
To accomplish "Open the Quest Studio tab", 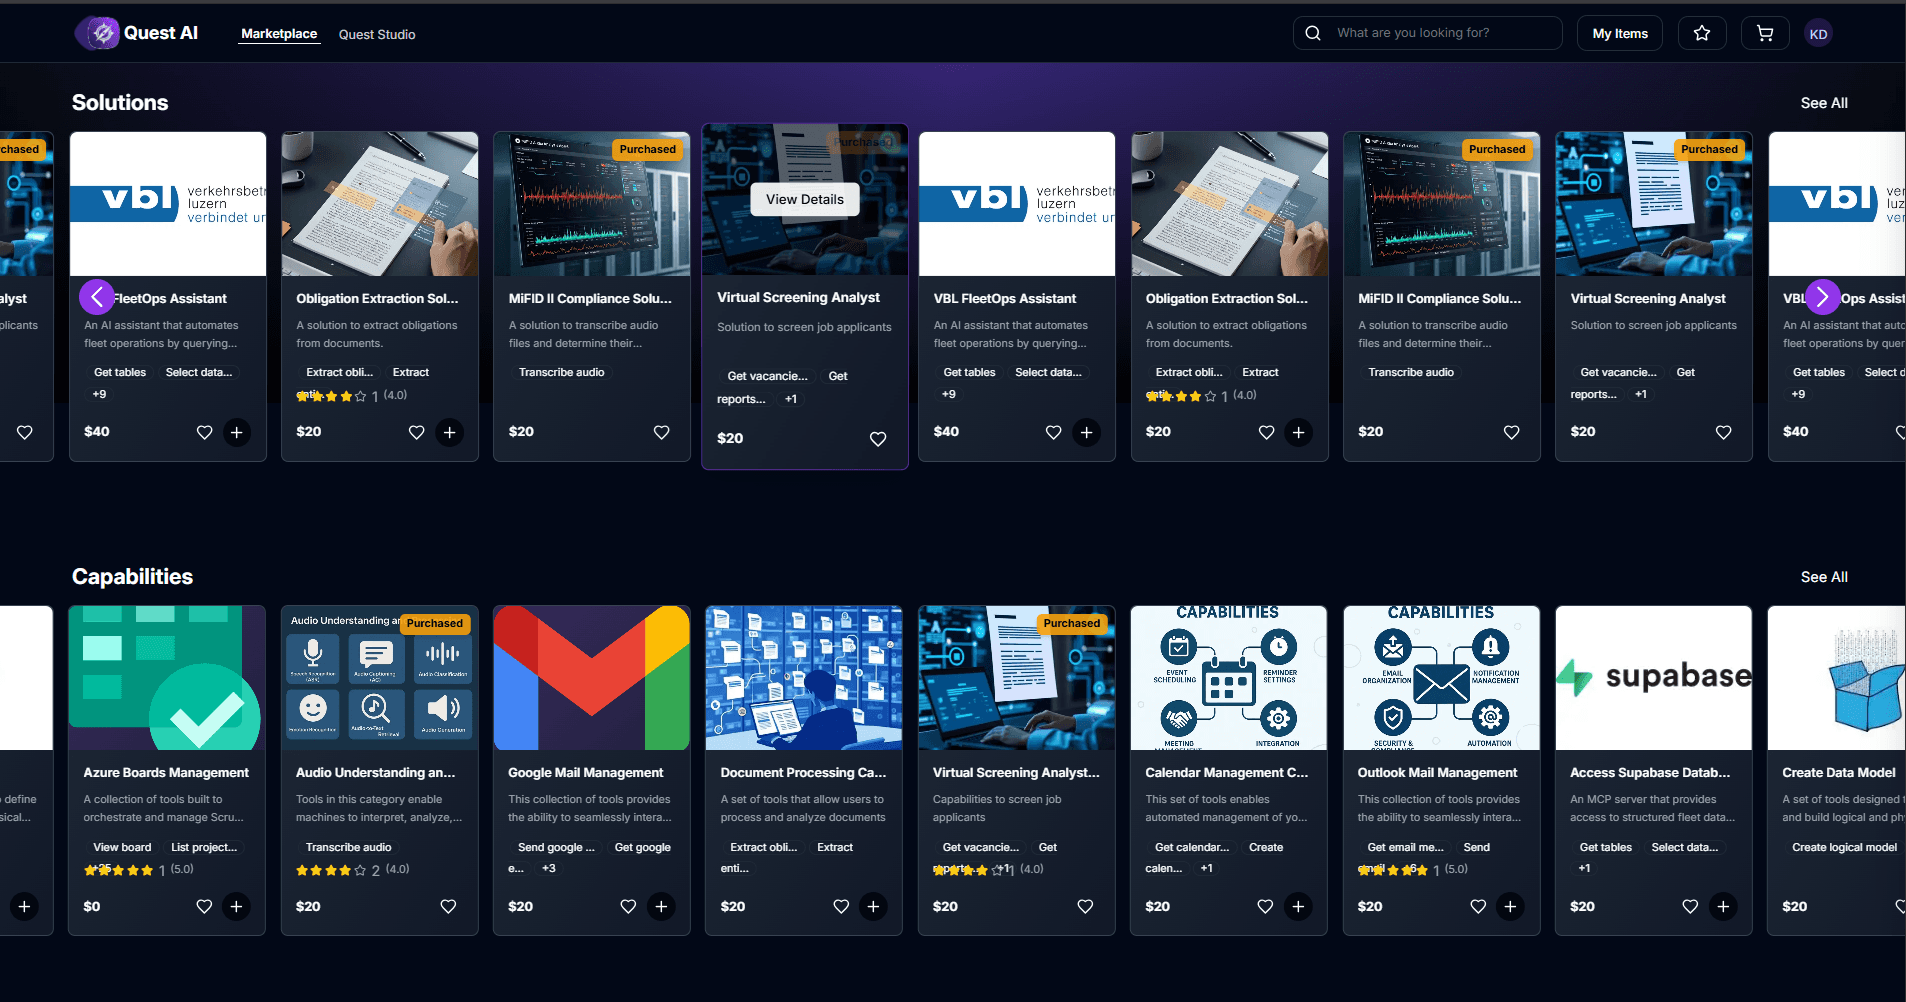I will pyautogui.click(x=377, y=34).
